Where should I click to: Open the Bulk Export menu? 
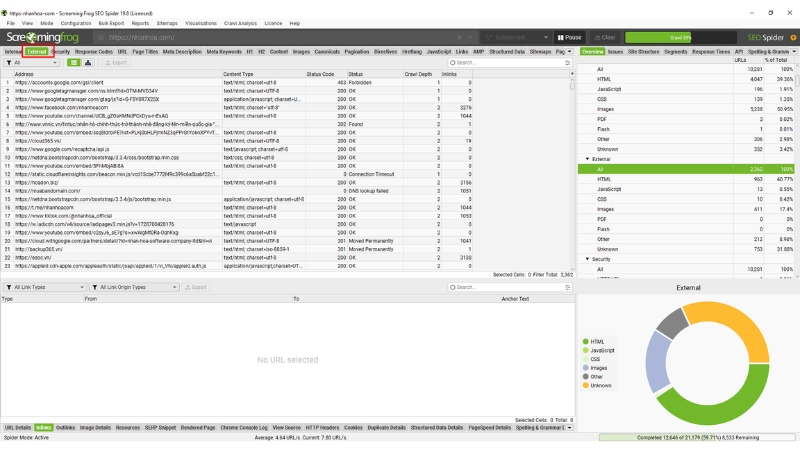(111, 23)
